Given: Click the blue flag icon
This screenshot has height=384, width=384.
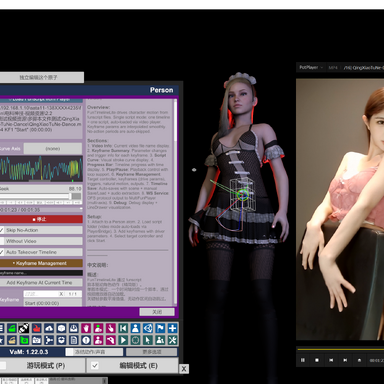Looking at the screenshot, I should 160,328.
